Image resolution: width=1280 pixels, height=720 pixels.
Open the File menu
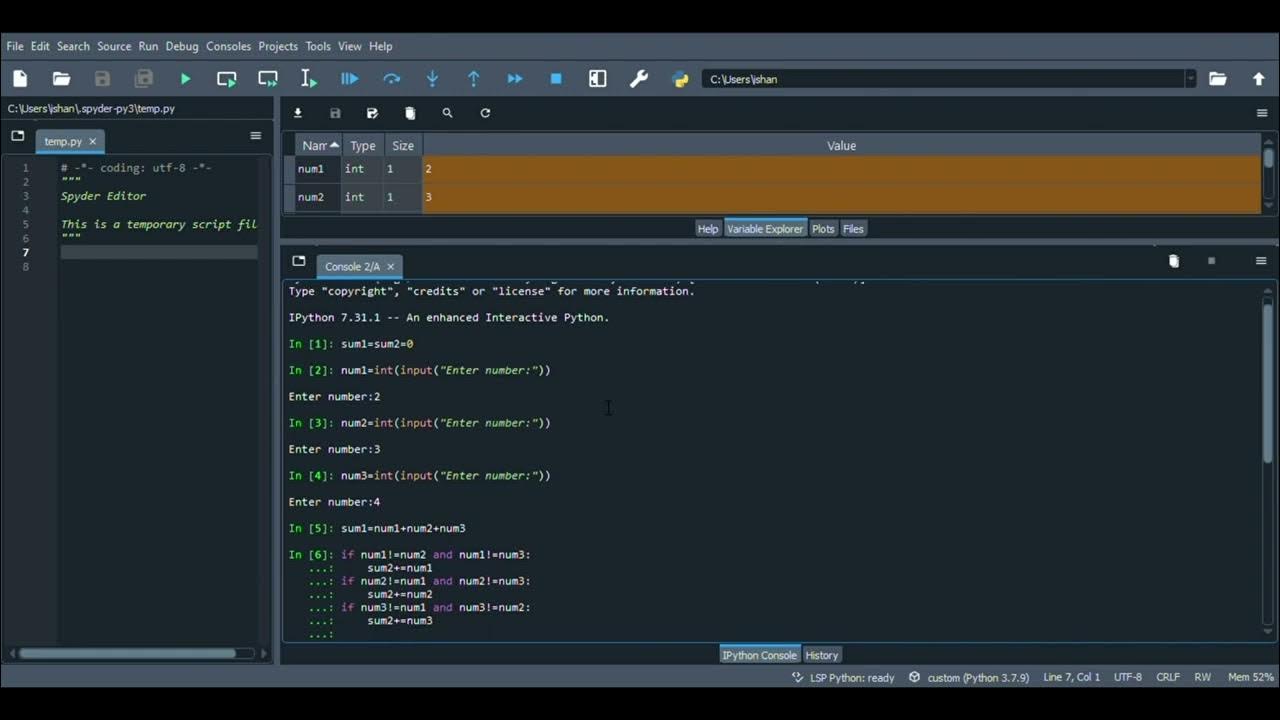coord(15,46)
